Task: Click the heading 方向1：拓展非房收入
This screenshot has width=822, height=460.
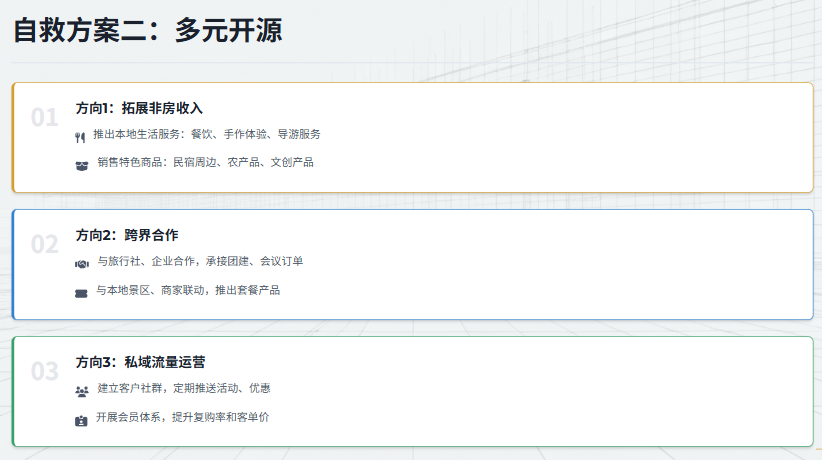Action: tap(139, 108)
